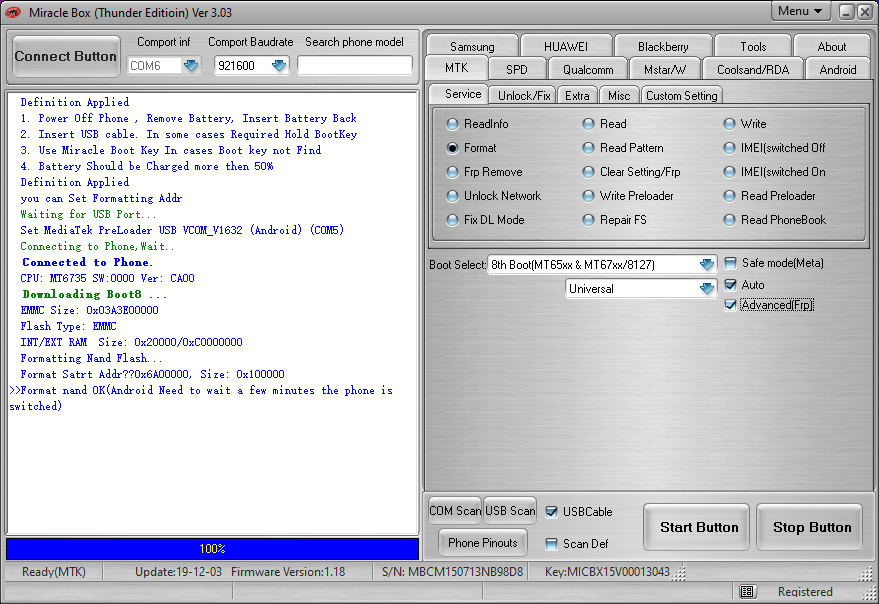
Task: Click the Connect Button
Action: pos(66,56)
